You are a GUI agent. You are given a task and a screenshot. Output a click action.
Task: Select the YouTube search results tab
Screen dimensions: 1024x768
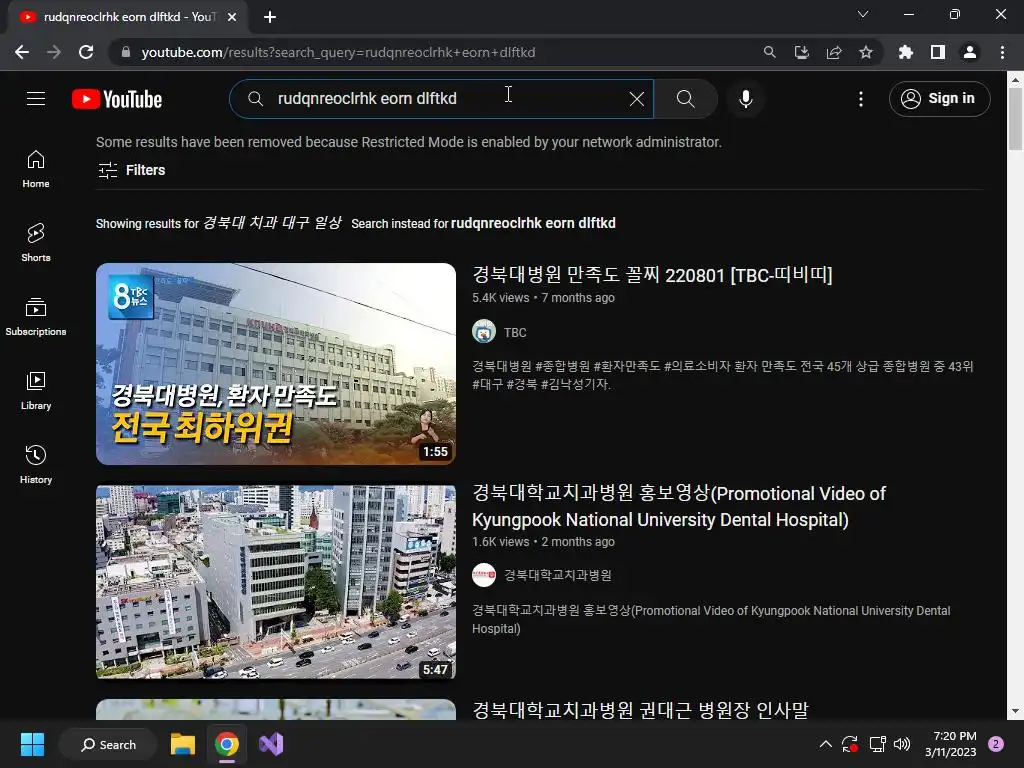point(127,17)
